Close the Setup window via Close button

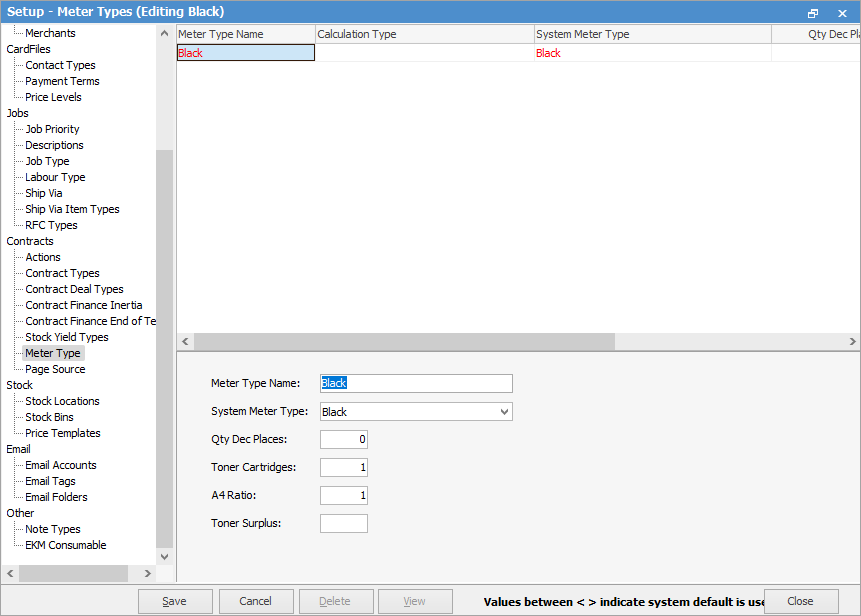coord(799,601)
